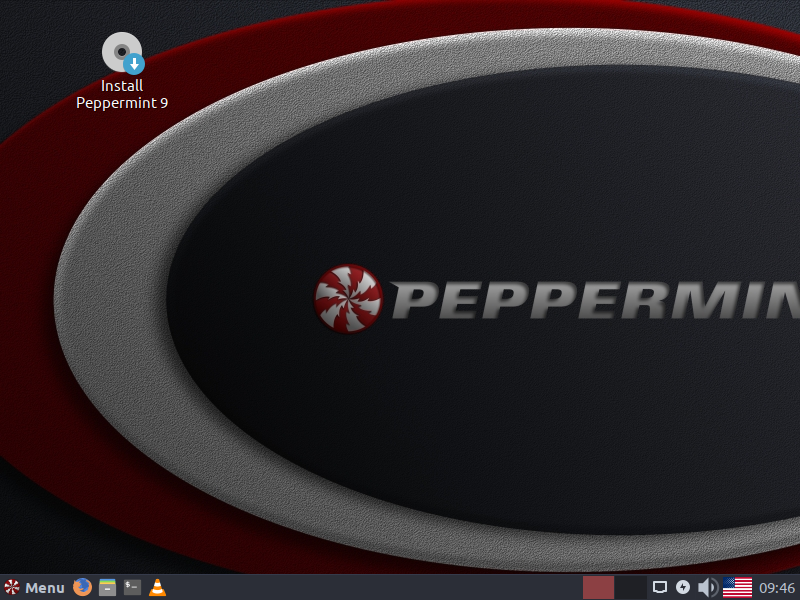
Task: Open the Menu text label on panel
Action: click(45, 588)
